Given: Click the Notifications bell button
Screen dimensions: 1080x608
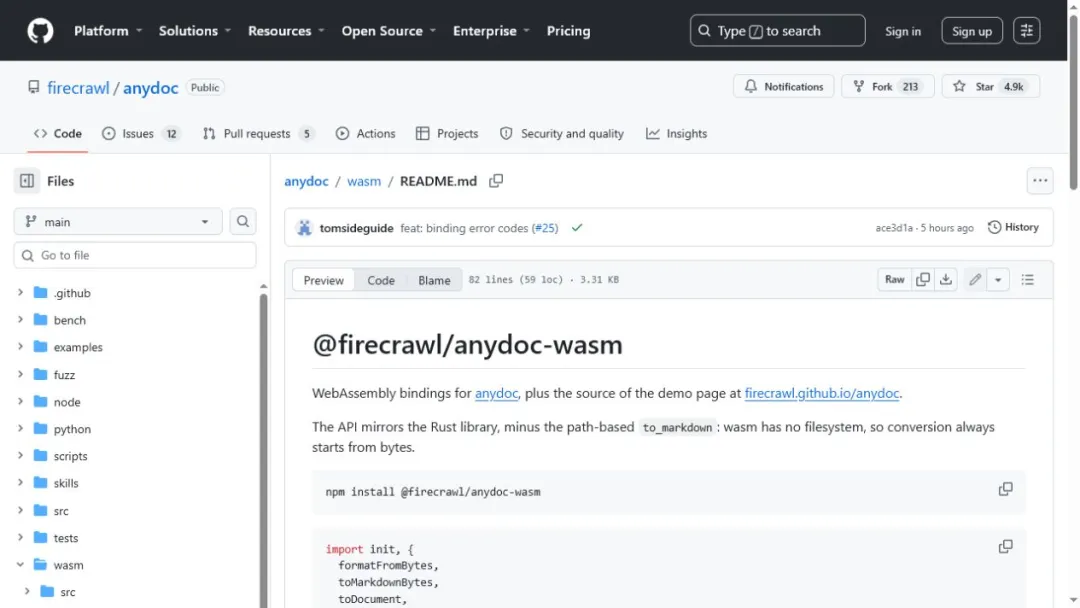Looking at the screenshot, I should pyautogui.click(x=783, y=87).
